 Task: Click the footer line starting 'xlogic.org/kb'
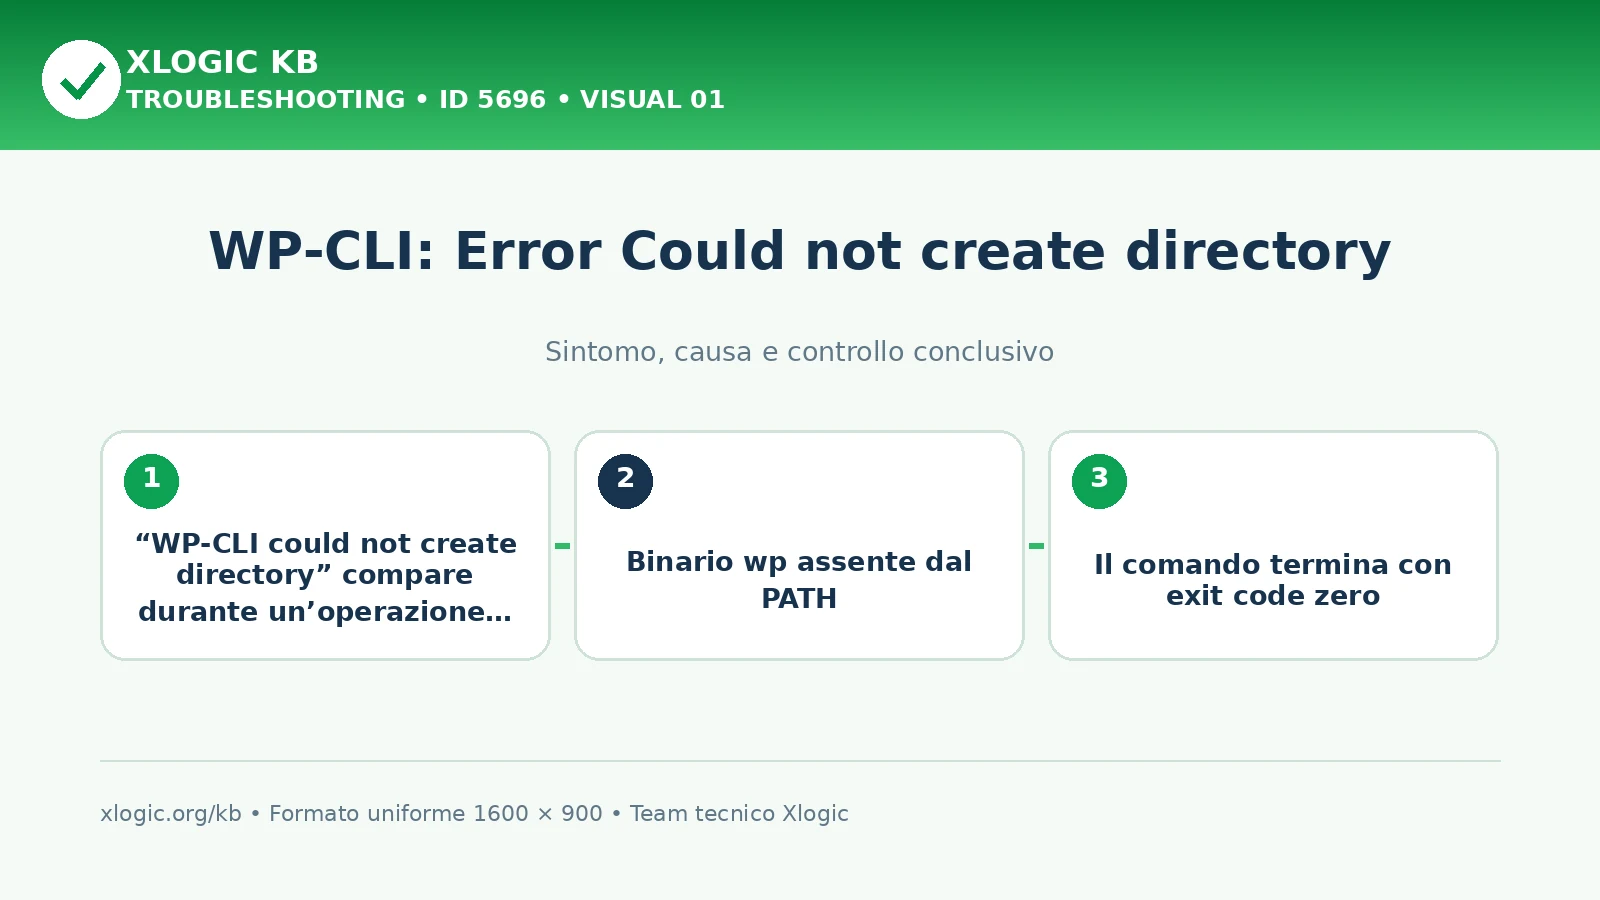coord(474,814)
